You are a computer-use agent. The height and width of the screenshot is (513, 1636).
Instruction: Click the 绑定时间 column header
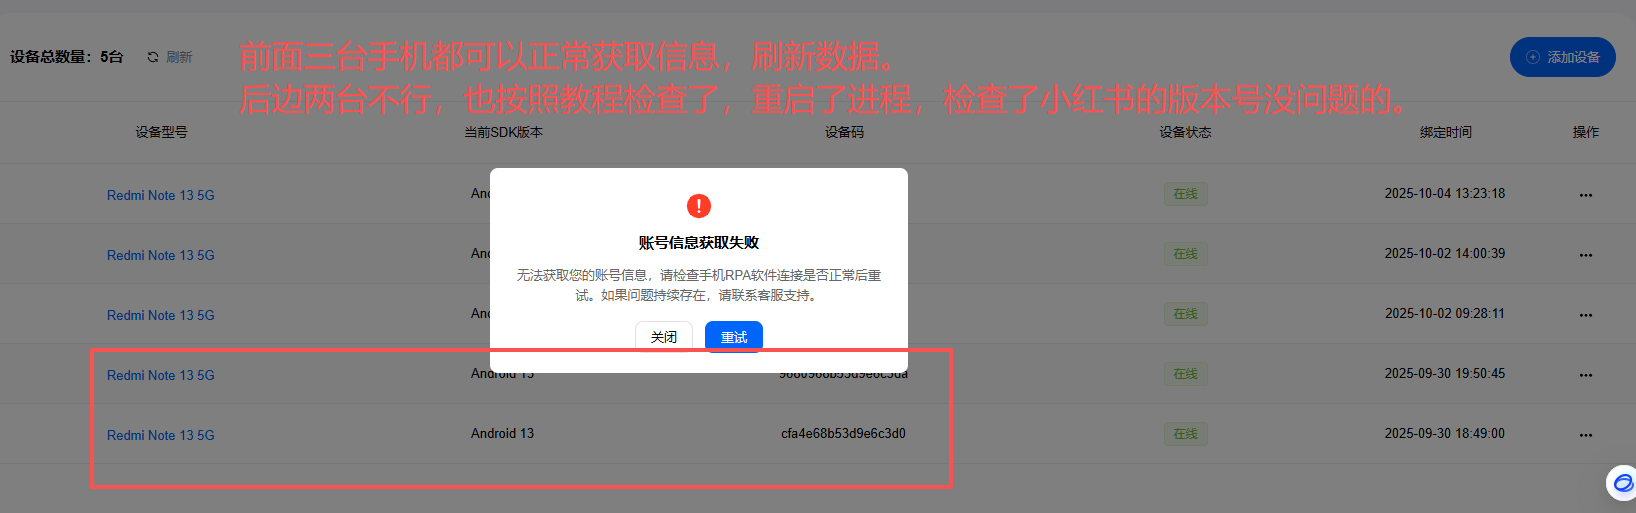(1445, 132)
